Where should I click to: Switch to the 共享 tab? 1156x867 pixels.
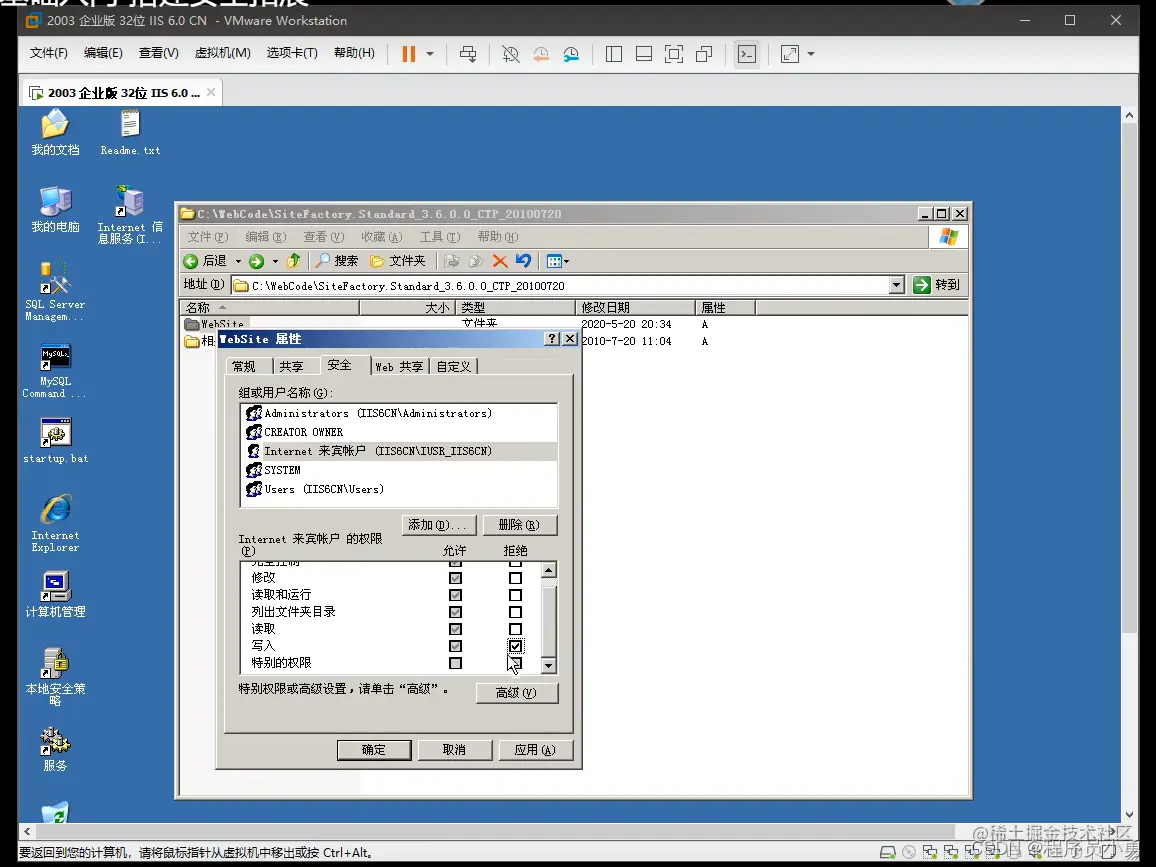click(291, 366)
